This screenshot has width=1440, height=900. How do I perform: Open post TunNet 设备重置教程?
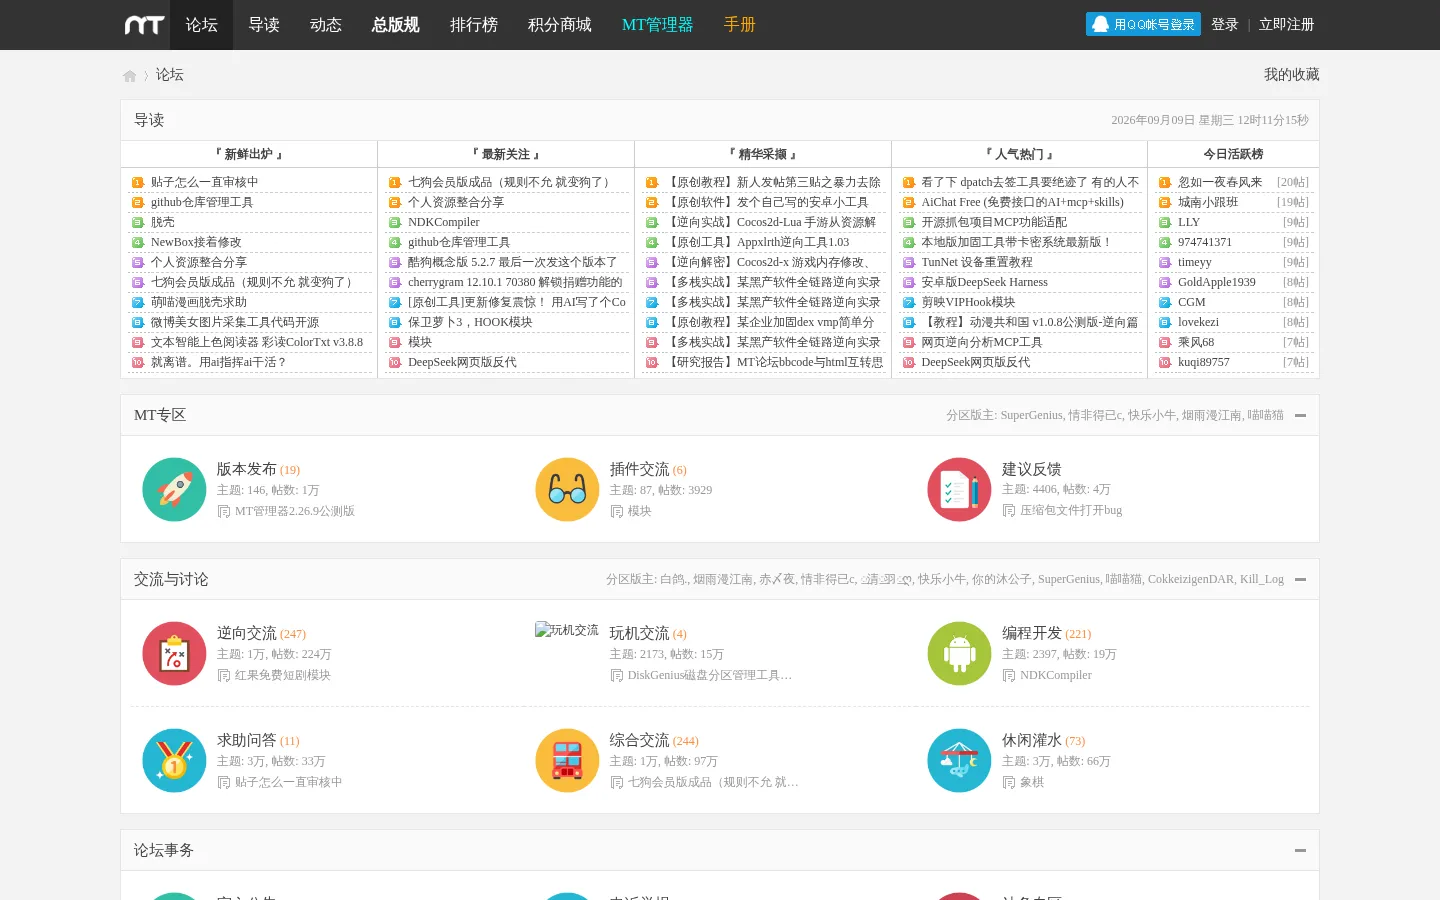tap(977, 262)
